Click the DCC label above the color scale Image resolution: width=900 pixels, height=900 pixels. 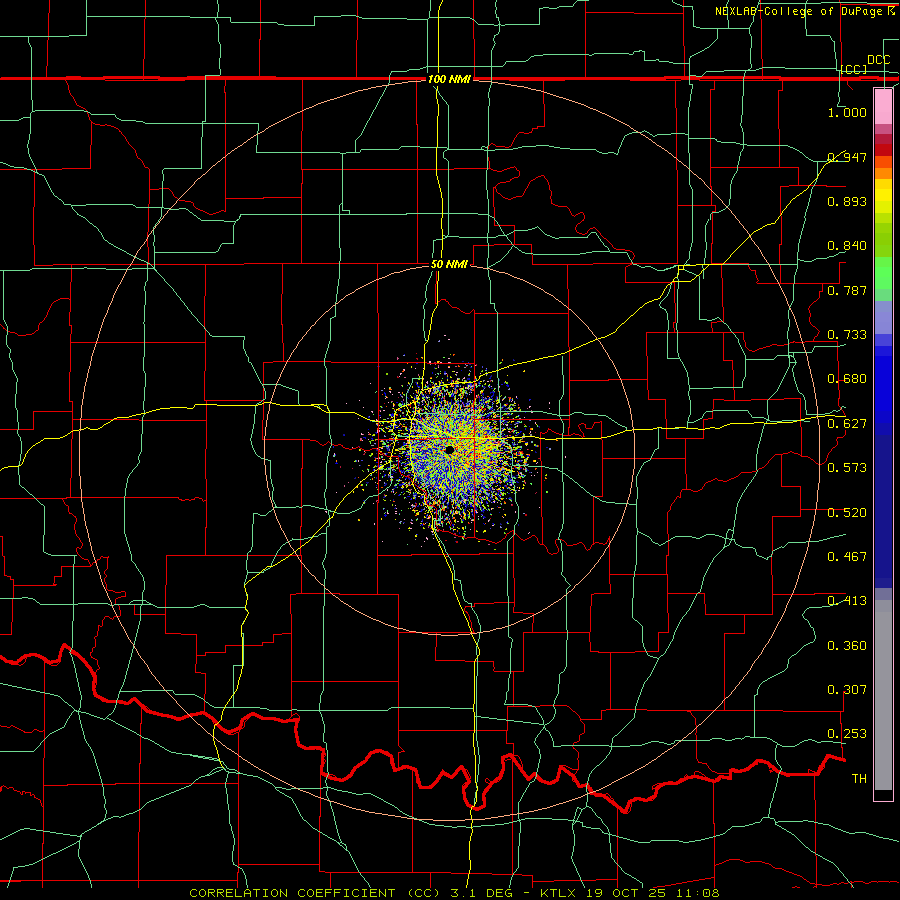[x=878, y=60]
